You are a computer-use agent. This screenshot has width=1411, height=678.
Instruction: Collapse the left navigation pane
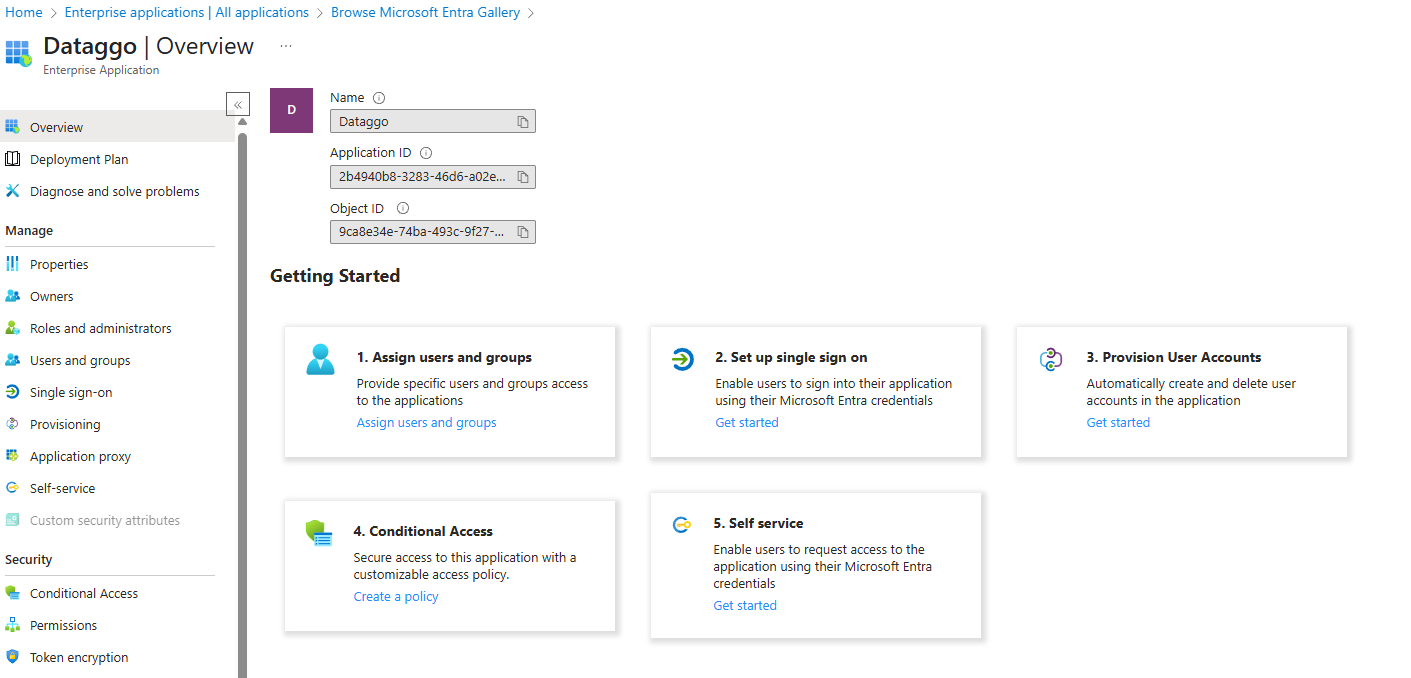237,103
